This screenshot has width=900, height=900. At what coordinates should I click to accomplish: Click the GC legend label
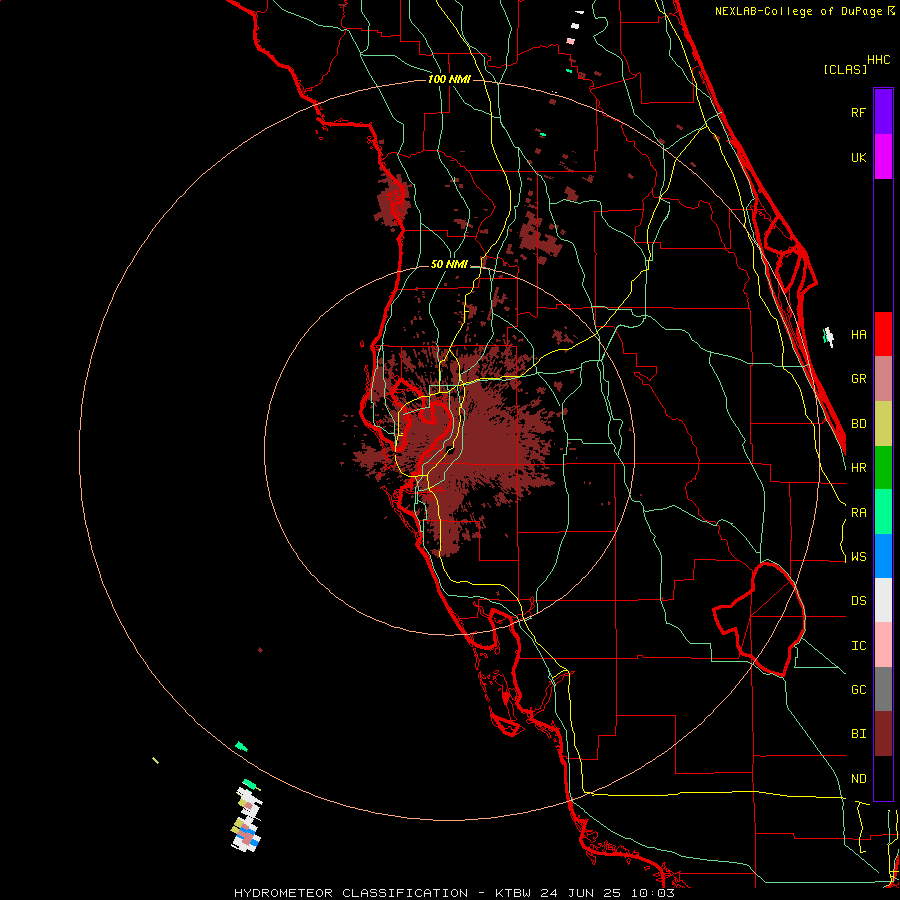858,690
